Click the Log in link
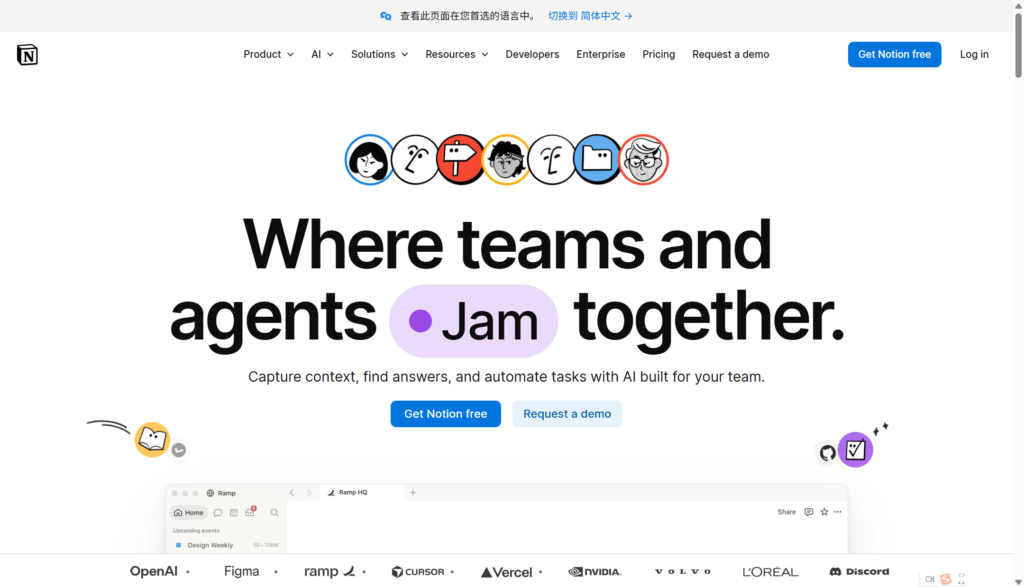This screenshot has height=587, width=1024. tap(974, 54)
